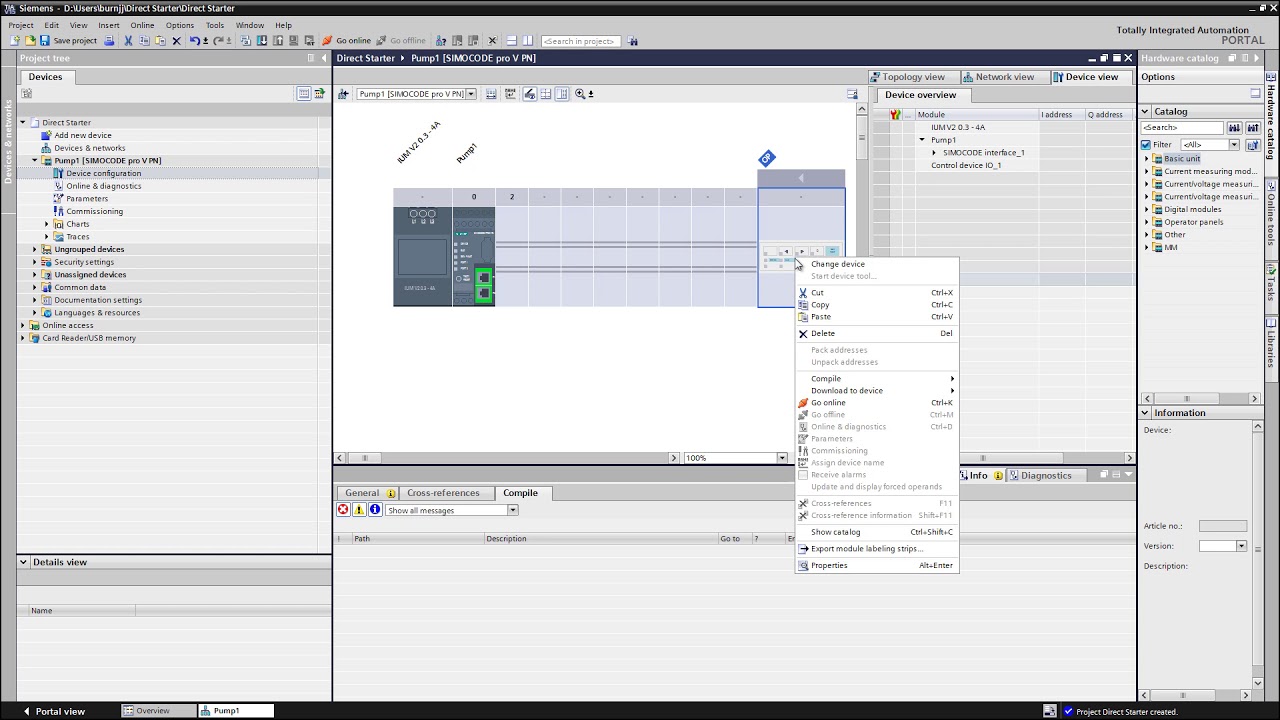
Task: Switch to Portal view
Action: (x=53, y=711)
